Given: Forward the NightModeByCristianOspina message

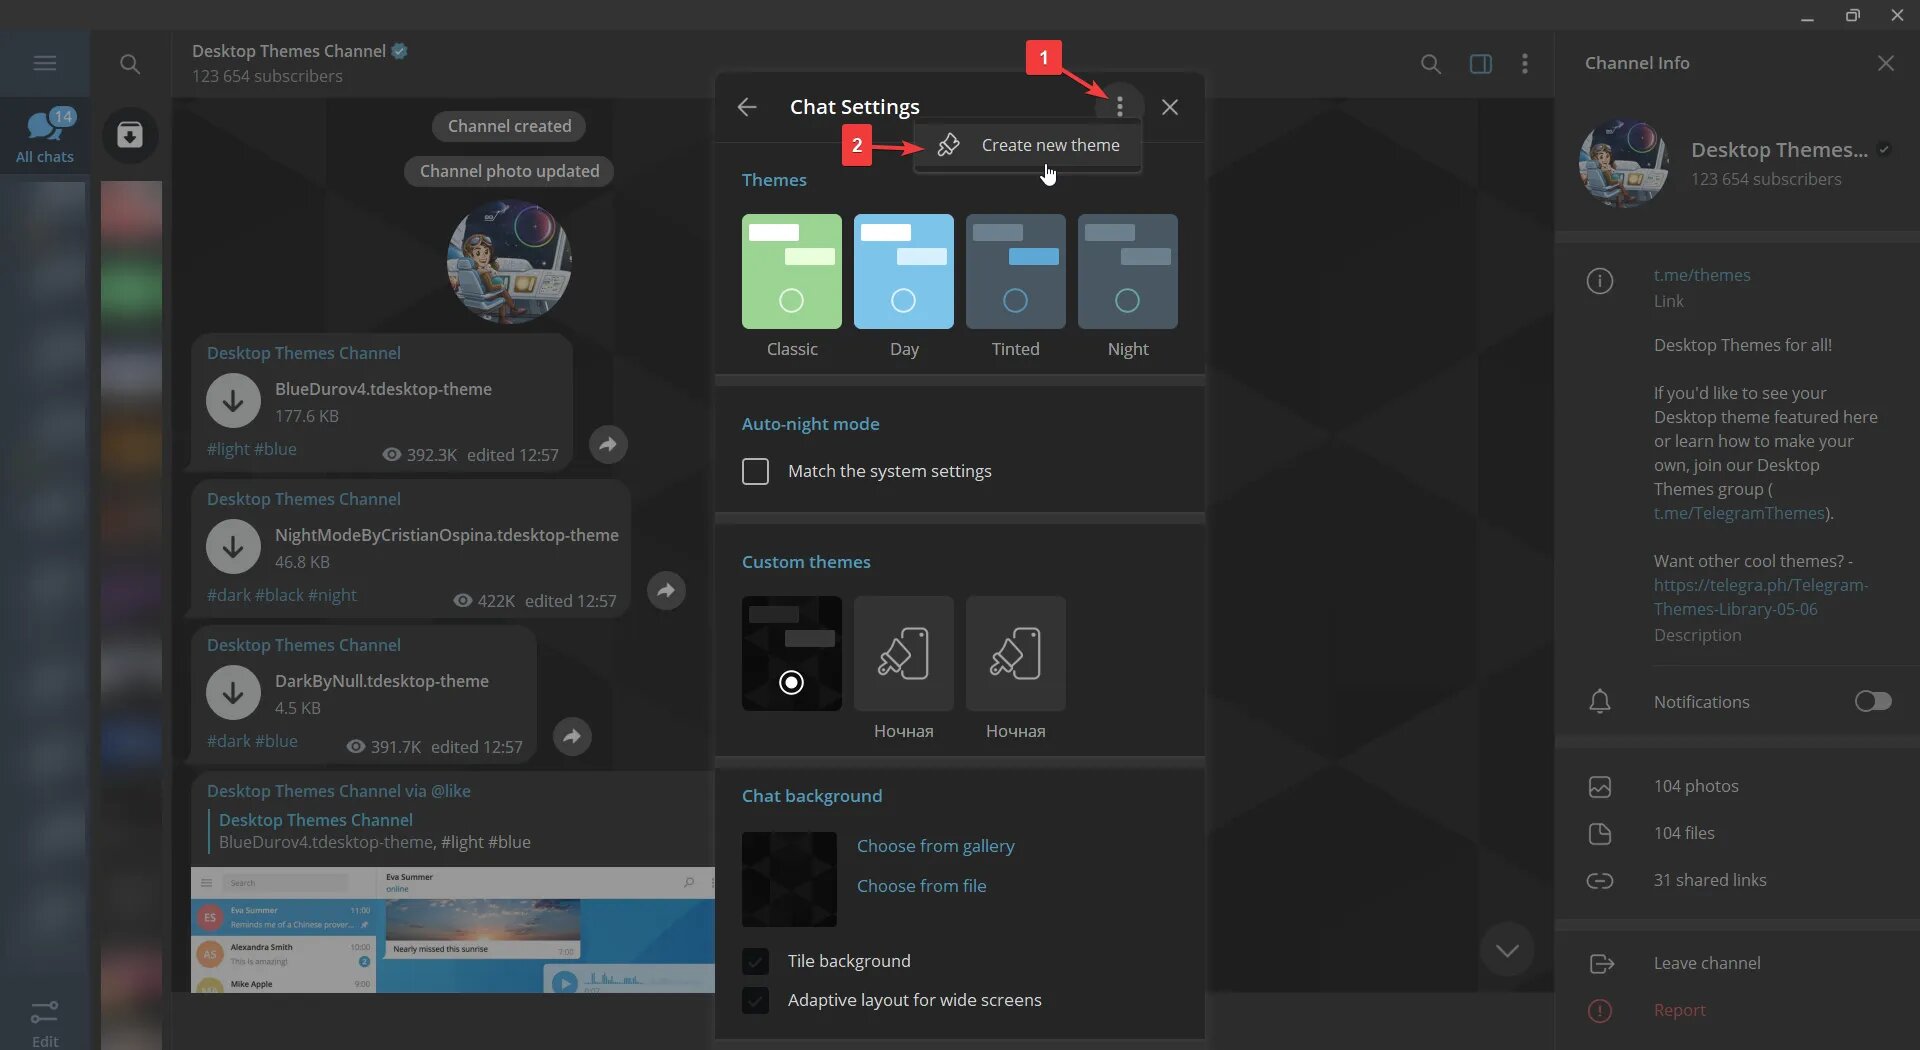Looking at the screenshot, I should click(x=666, y=590).
